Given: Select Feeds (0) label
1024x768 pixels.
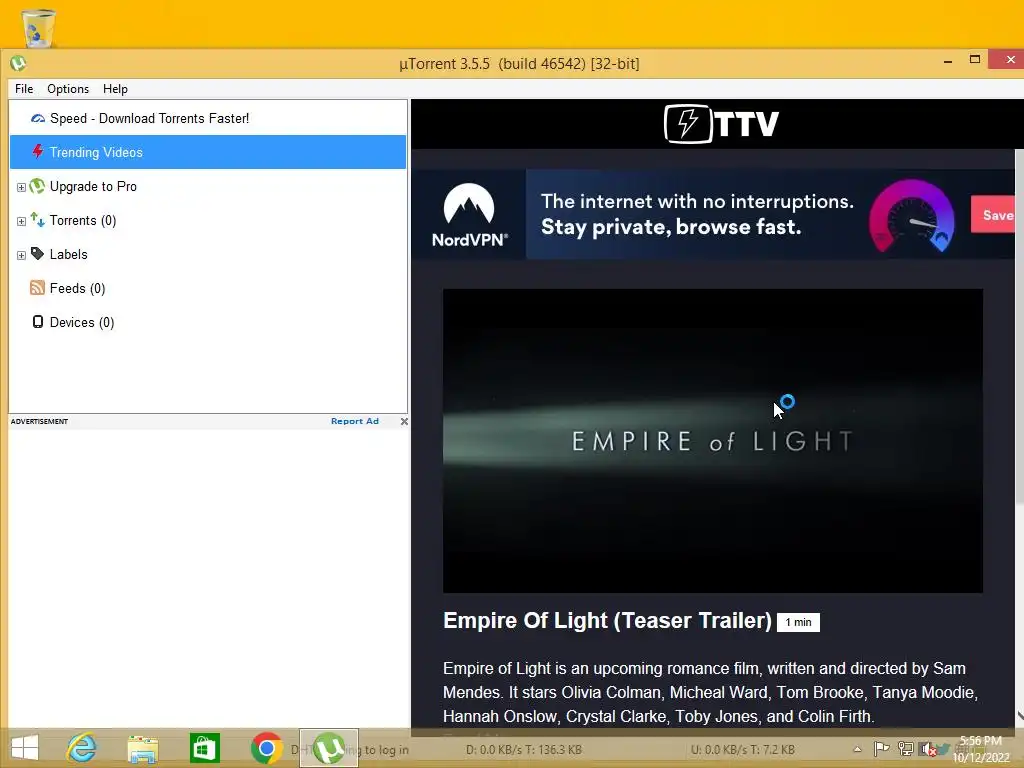Looking at the screenshot, I should point(77,289).
